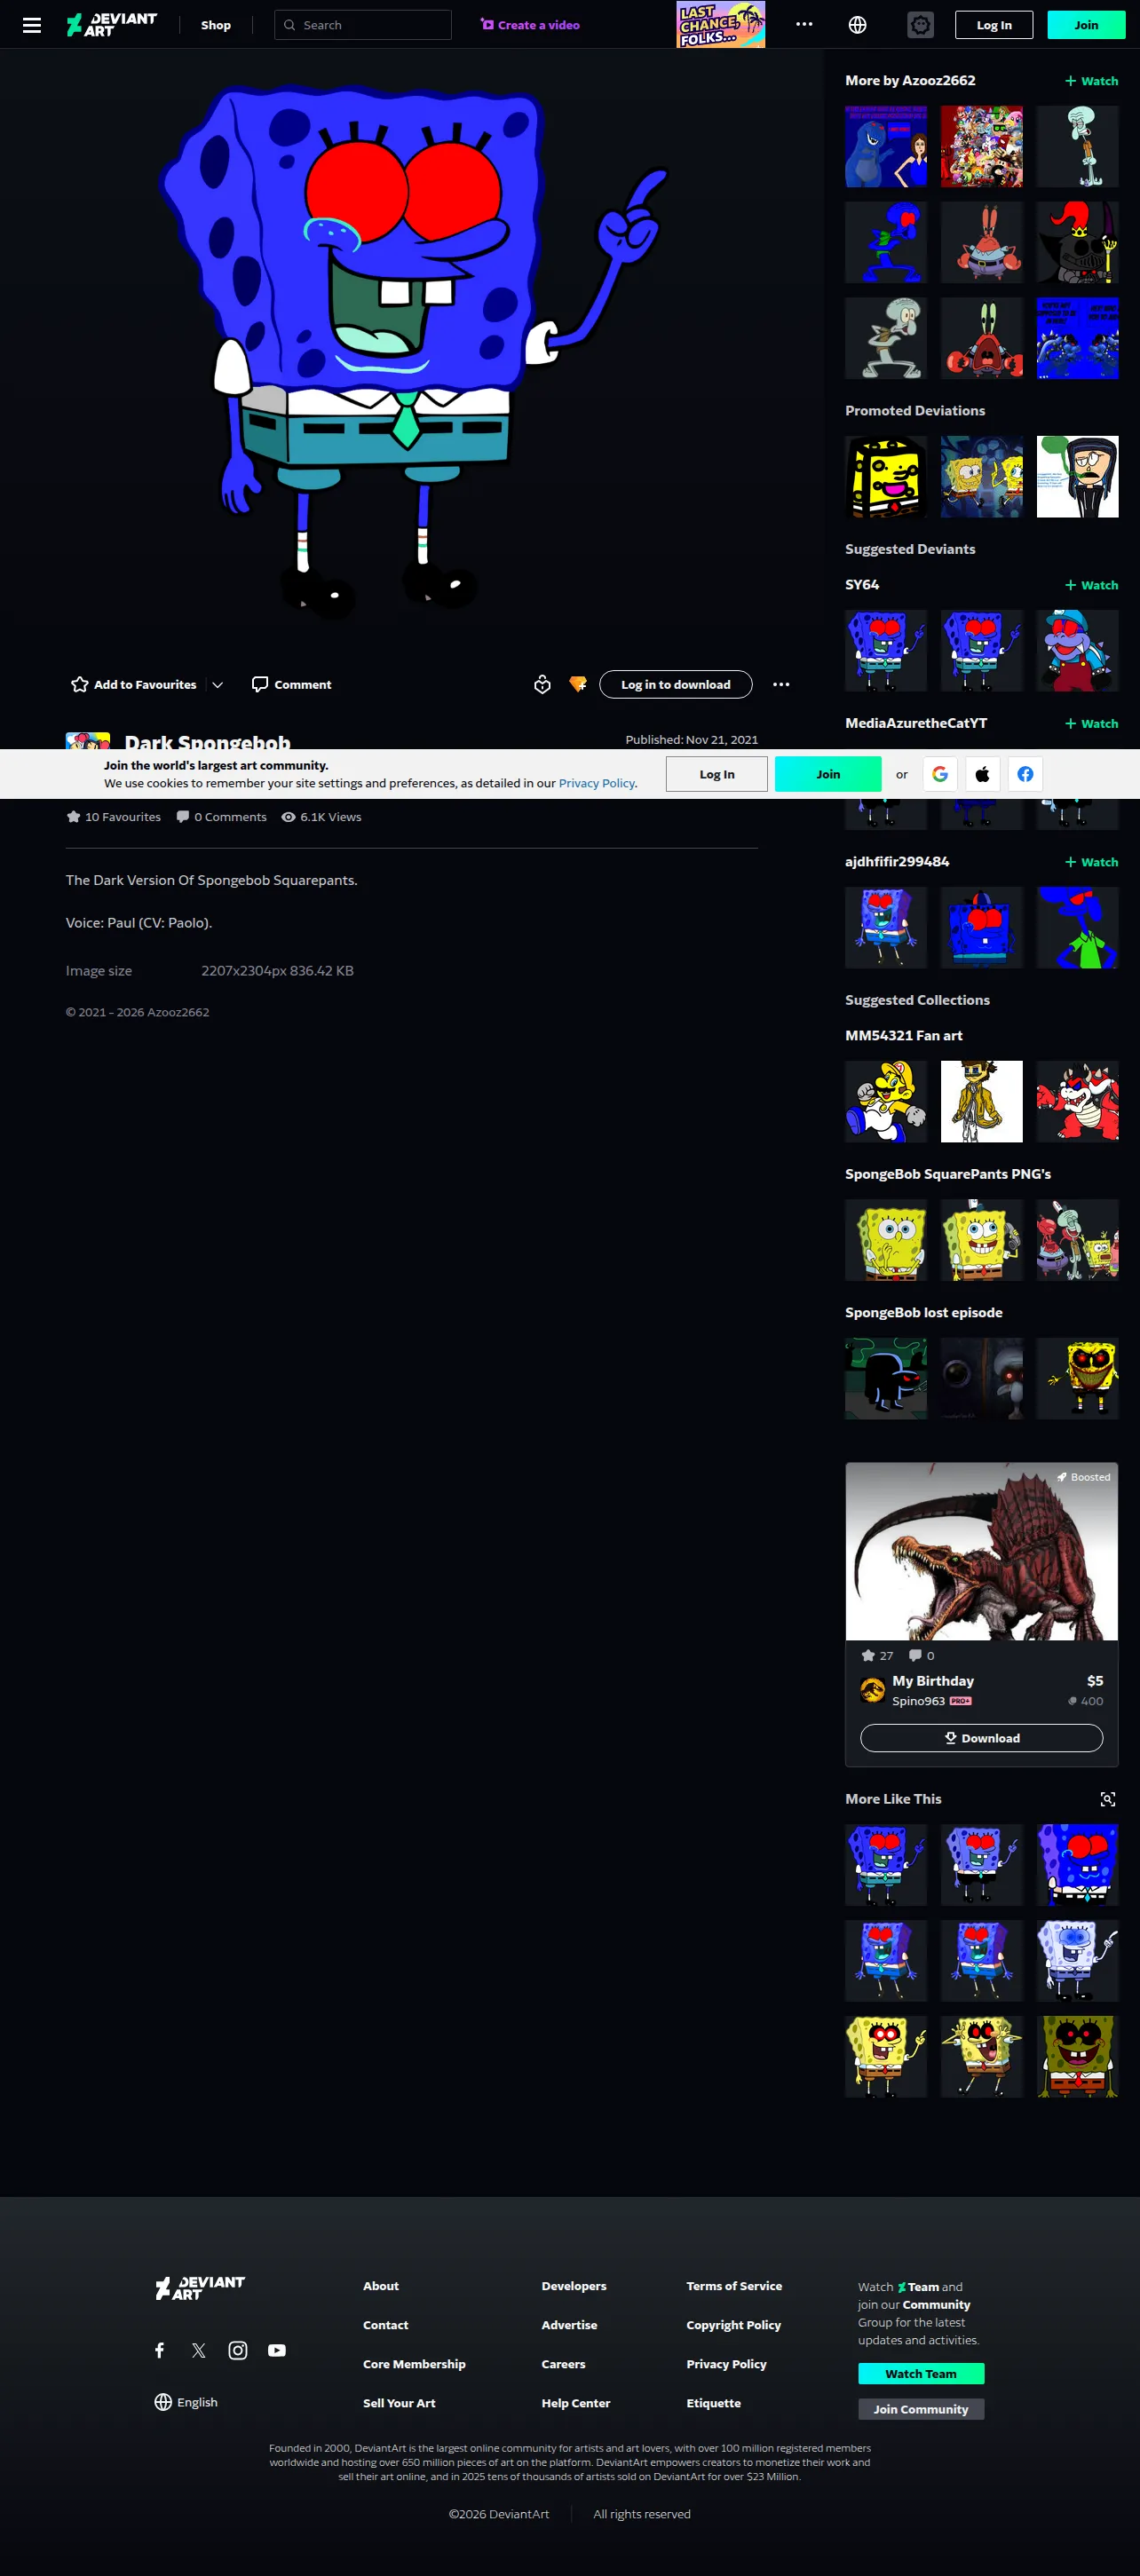The height and width of the screenshot is (2576, 1140).
Task: Click the visual search icon by More Like This
Action: tap(1108, 1799)
